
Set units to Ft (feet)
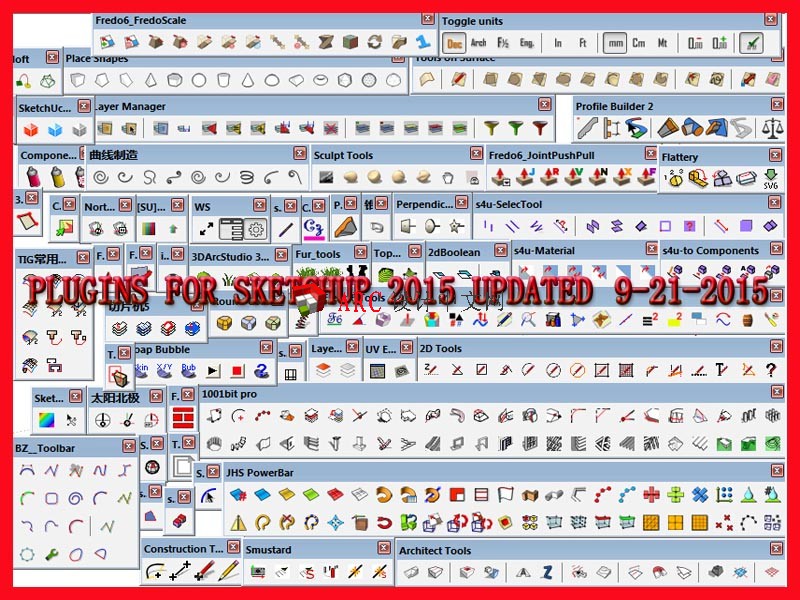[x=583, y=43]
